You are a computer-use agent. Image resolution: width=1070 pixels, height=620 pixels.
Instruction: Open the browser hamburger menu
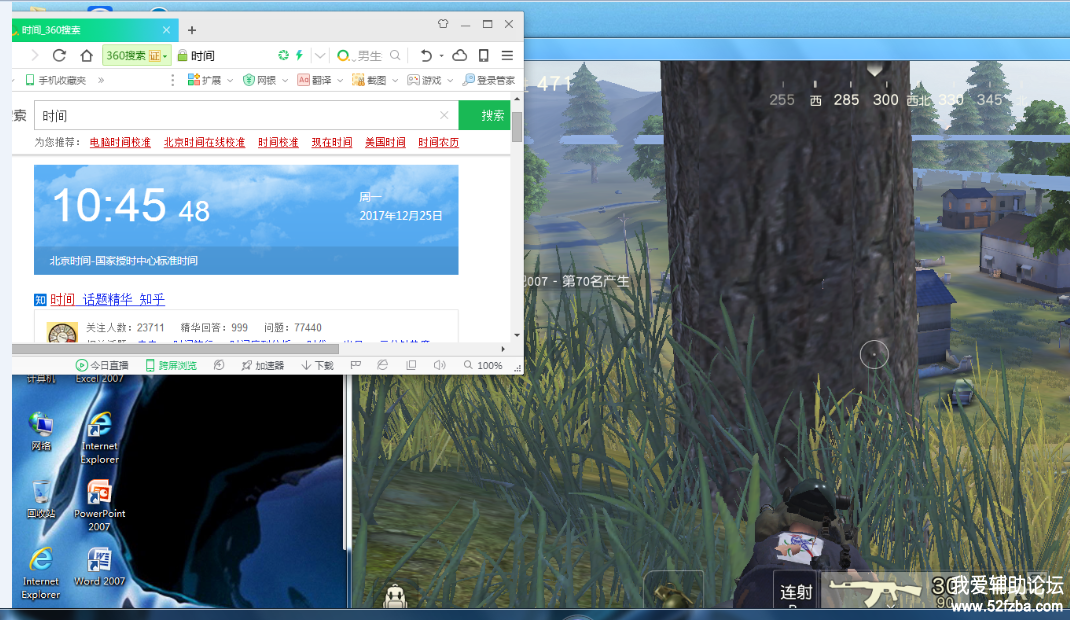(507, 55)
